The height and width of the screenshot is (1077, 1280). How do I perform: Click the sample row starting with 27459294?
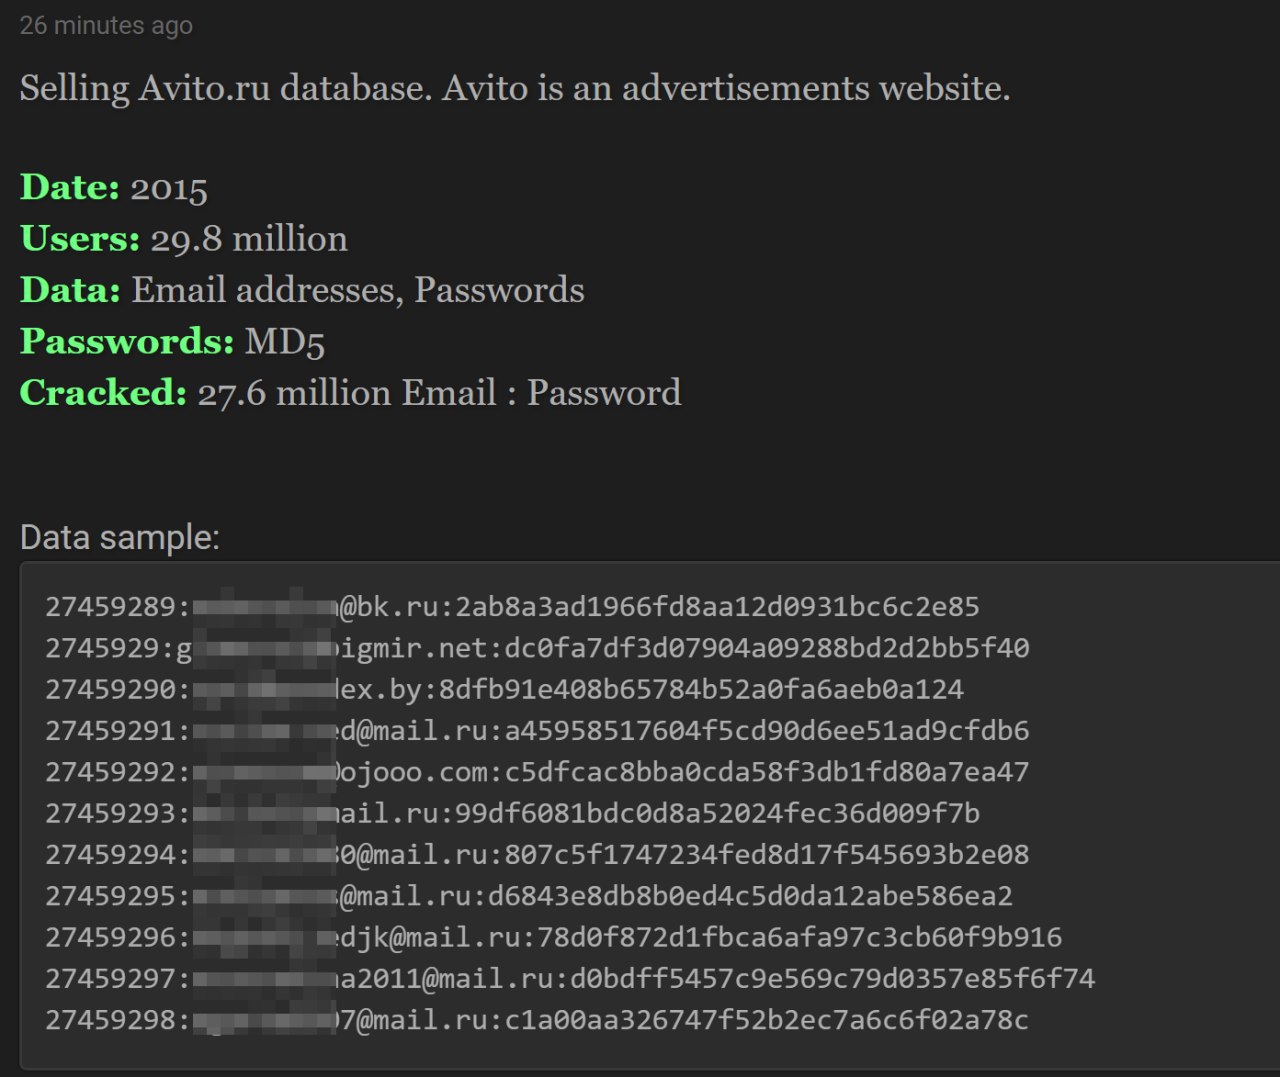[537, 855]
